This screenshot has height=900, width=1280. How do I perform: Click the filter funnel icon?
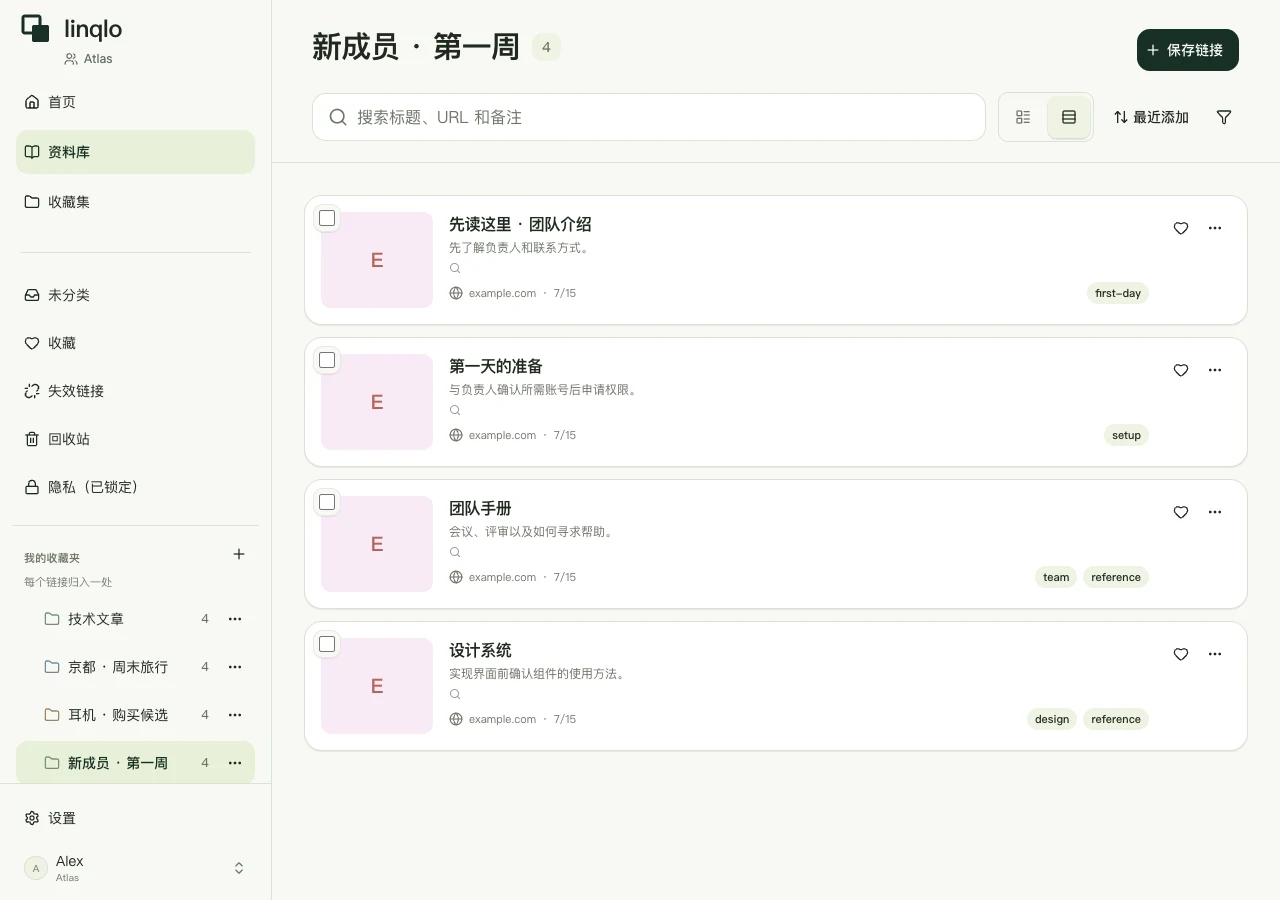click(x=1224, y=117)
